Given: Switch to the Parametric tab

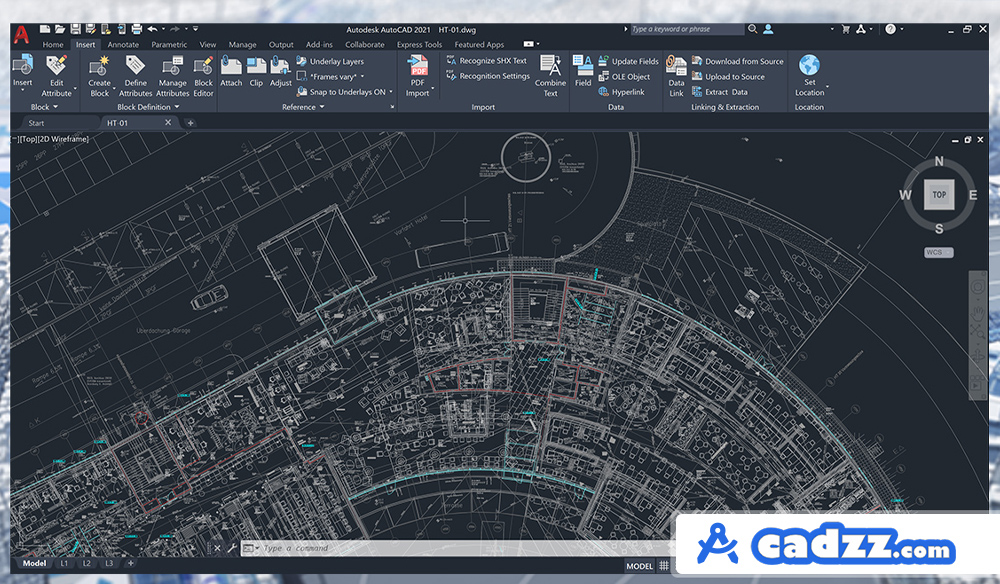Looking at the screenshot, I should click(169, 45).
